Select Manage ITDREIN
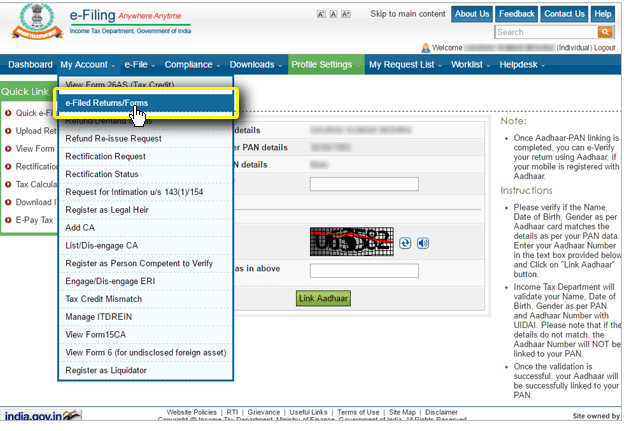 [x=146, y=317]
